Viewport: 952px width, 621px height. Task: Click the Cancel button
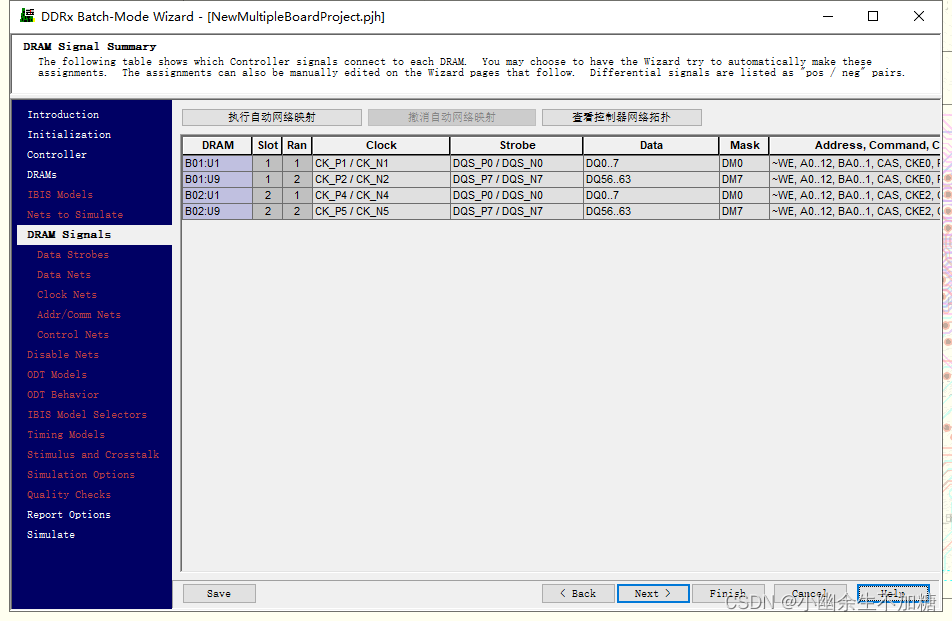point(811,594)
